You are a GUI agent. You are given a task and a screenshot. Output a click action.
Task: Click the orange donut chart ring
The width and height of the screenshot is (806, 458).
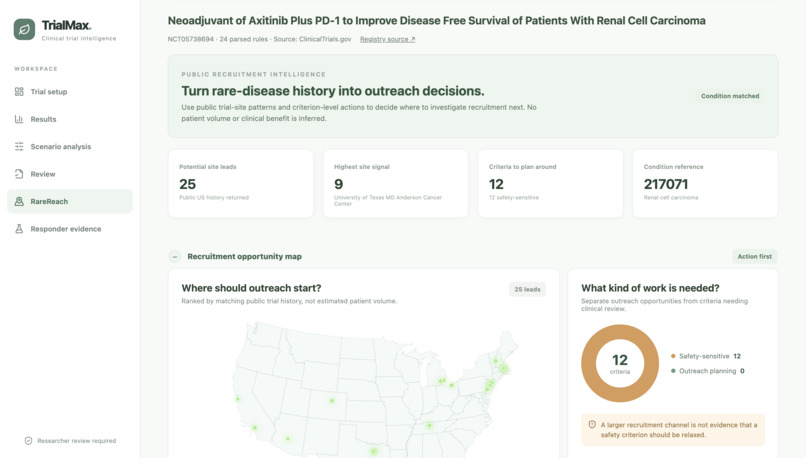click(589, 363)
